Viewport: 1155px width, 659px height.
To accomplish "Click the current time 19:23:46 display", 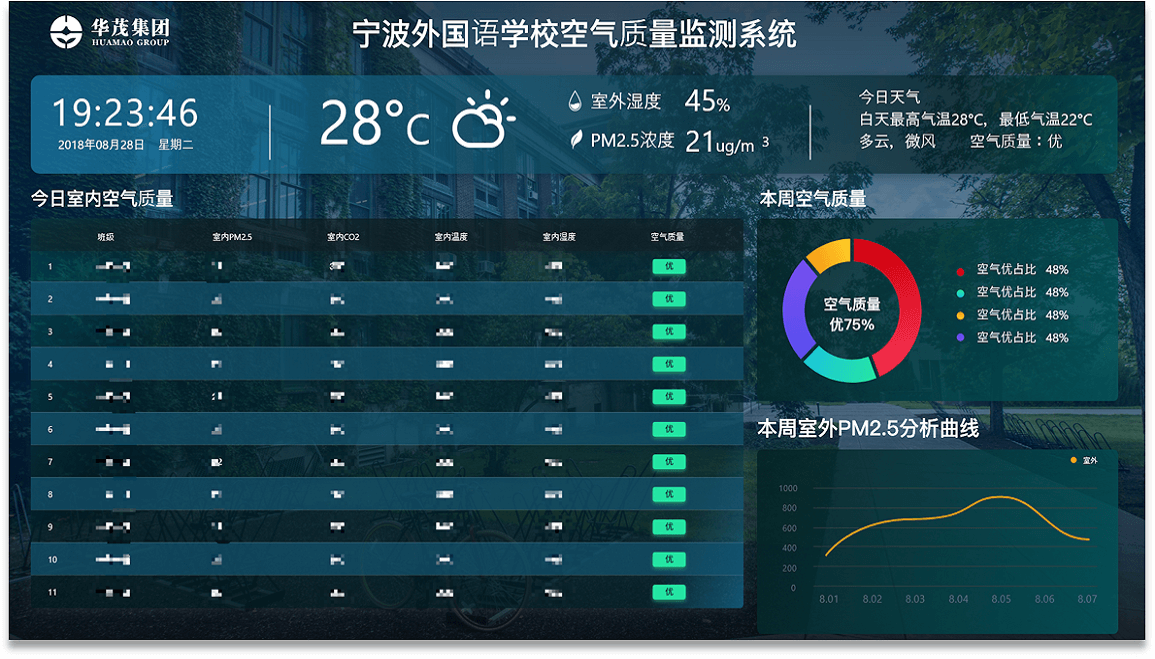I will click(125, 113).
